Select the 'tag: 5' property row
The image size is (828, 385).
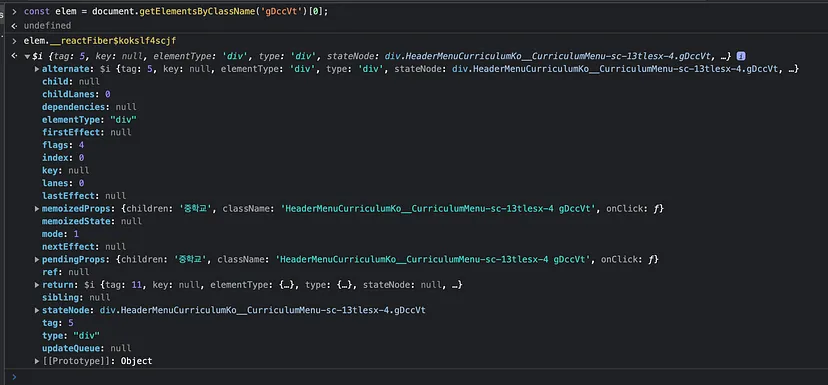click(58, 323)
